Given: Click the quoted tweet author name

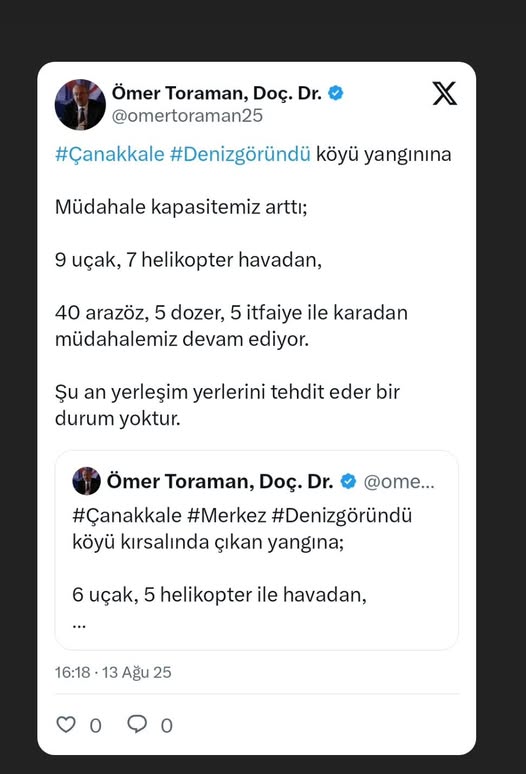Looking at the screenshot, I should click(x=220, y=481).
